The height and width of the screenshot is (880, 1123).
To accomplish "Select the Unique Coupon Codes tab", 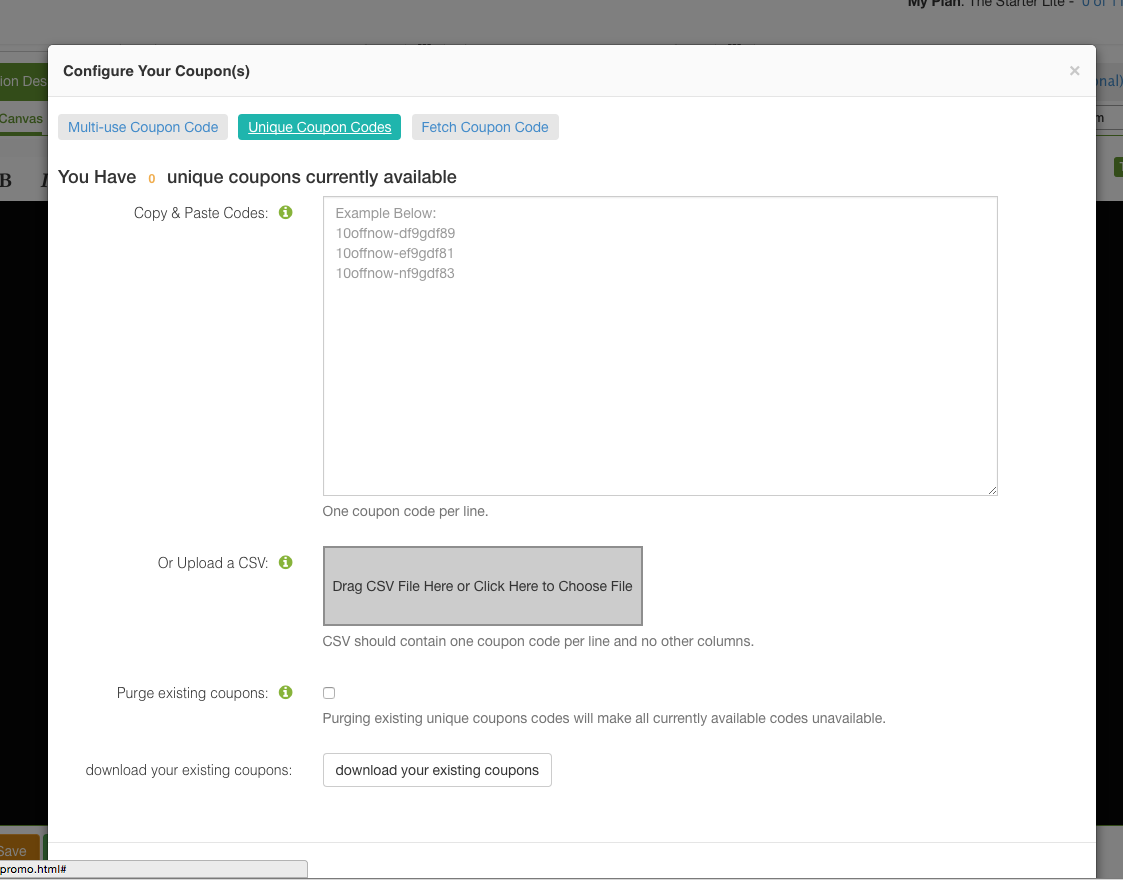I will pos(319,127).
